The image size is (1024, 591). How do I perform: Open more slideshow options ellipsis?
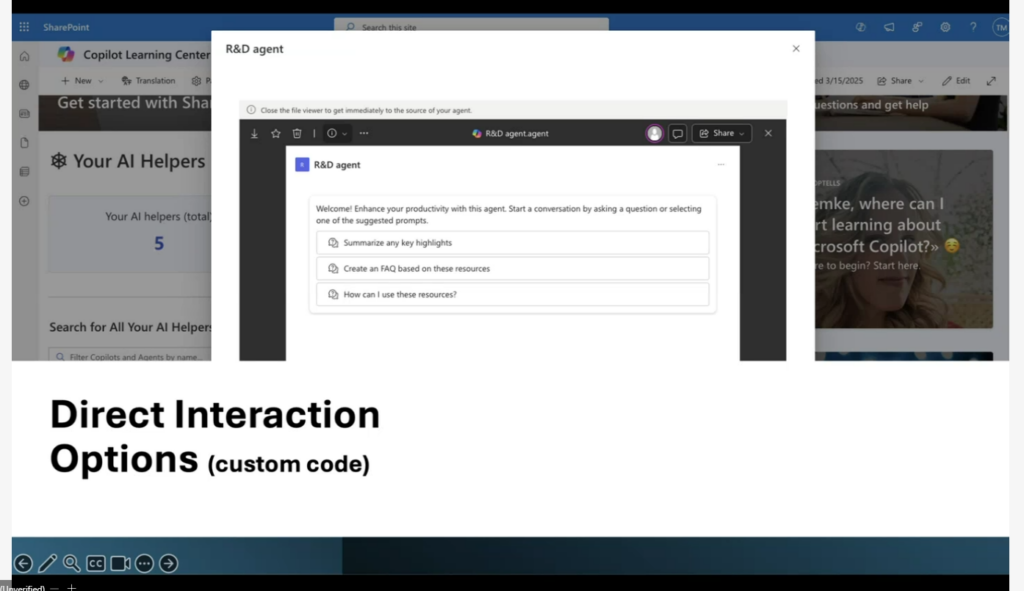click(x=144, y=563)
